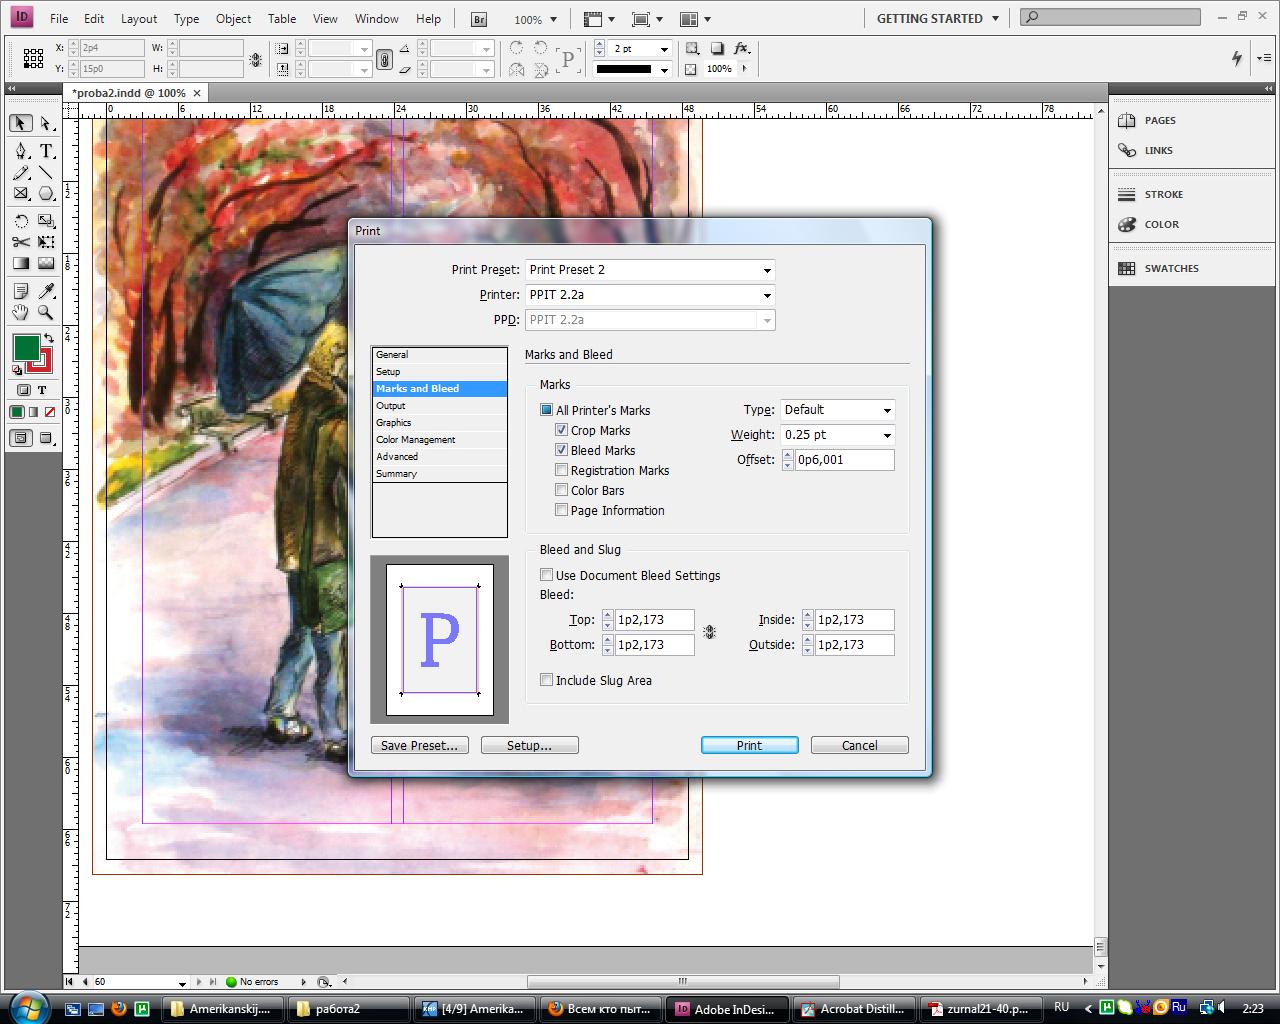Image resolution: width=1280 pixels, height=1024 pixels.
Task: Click Apply Color green button
Action: tap(17, 411)
